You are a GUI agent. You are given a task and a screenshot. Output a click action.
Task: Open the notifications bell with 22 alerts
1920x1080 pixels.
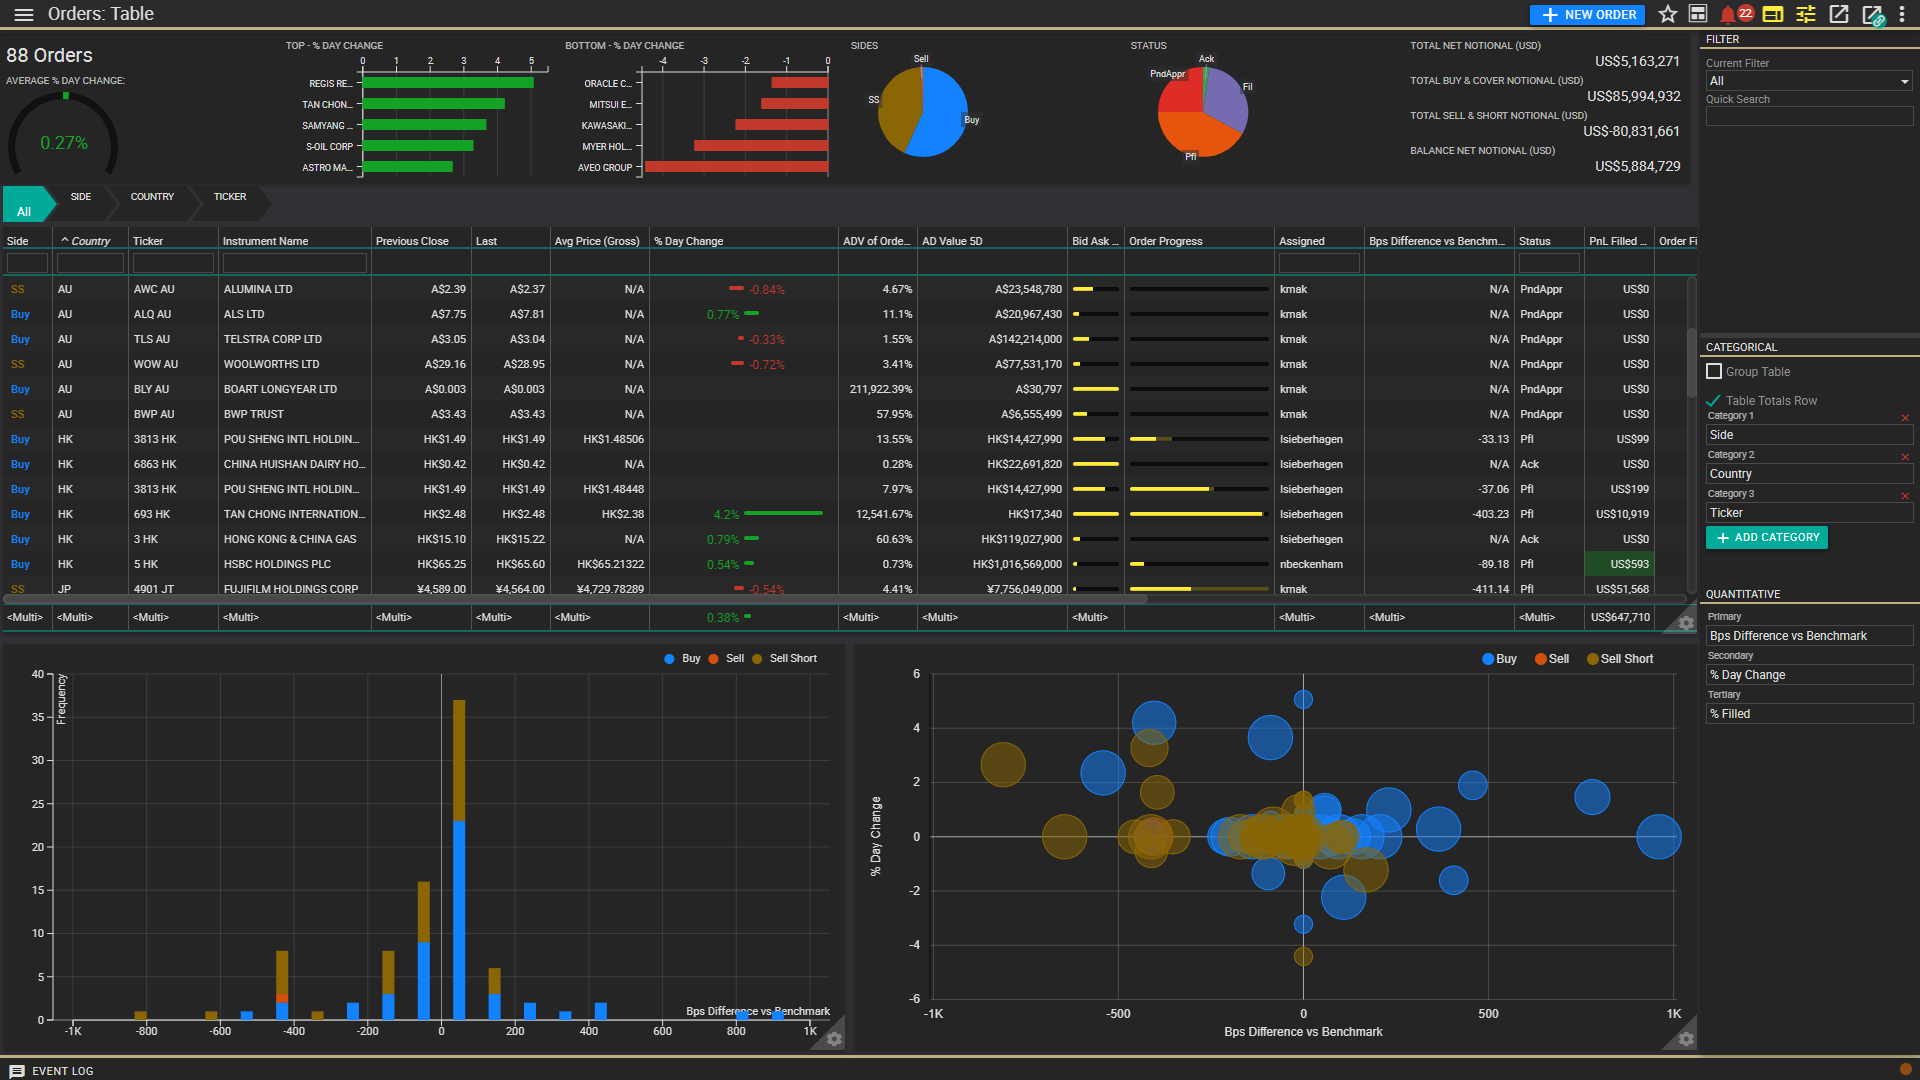(1728, 14)
